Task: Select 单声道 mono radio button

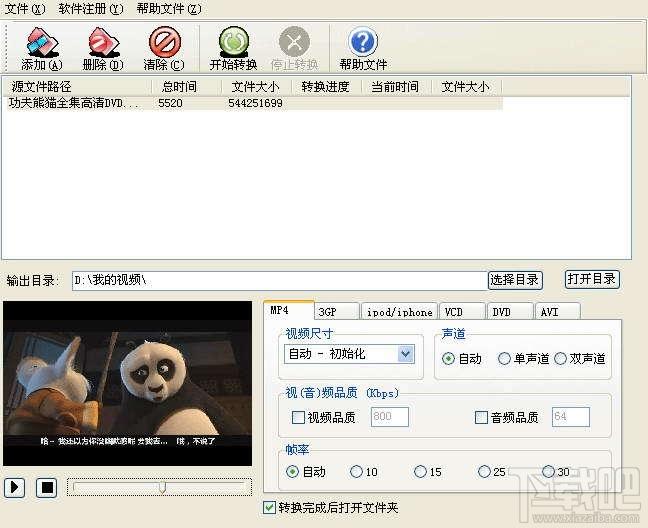Action: 504,358
